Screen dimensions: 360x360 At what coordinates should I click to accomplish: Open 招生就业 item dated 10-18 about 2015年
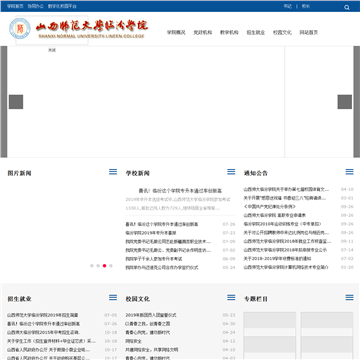(x=43, y=332)
